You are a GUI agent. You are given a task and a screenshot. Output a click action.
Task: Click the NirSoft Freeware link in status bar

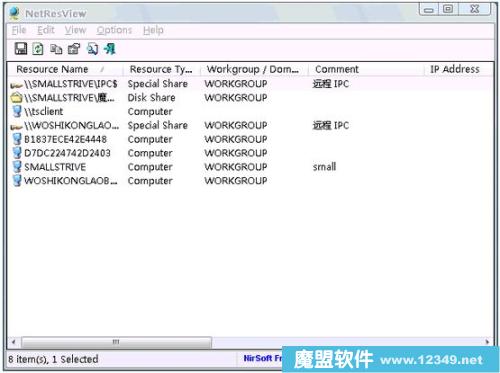point(263,358)
